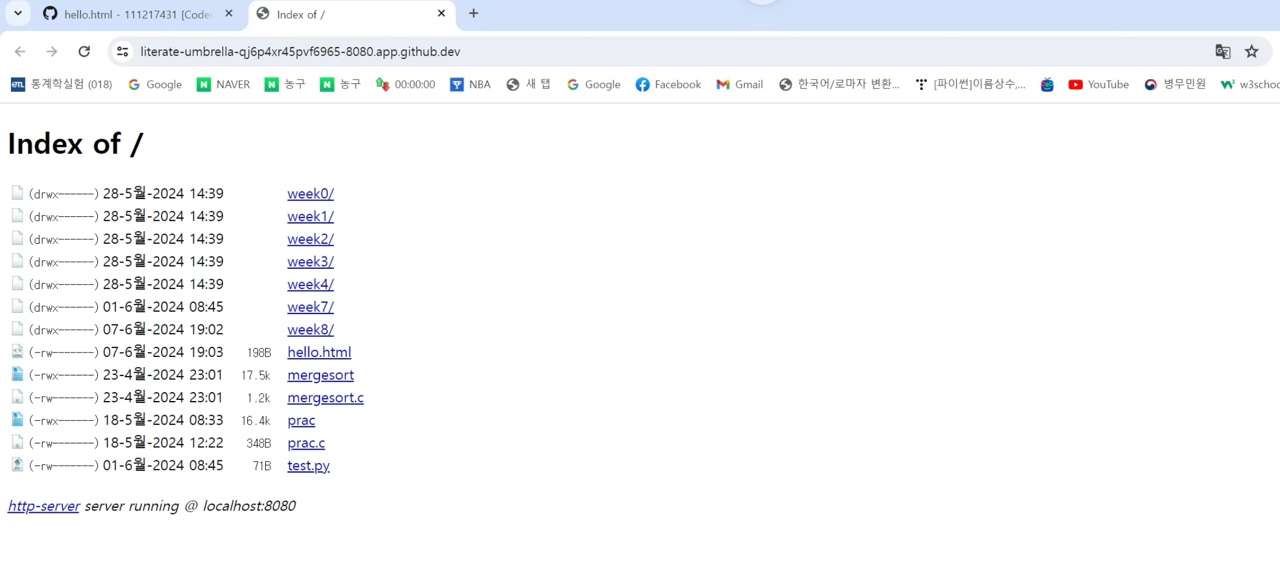Screen dimensions: 1280x561
Task: Open 통계학실험 (018) bookmark
Action: coord(62,85)
